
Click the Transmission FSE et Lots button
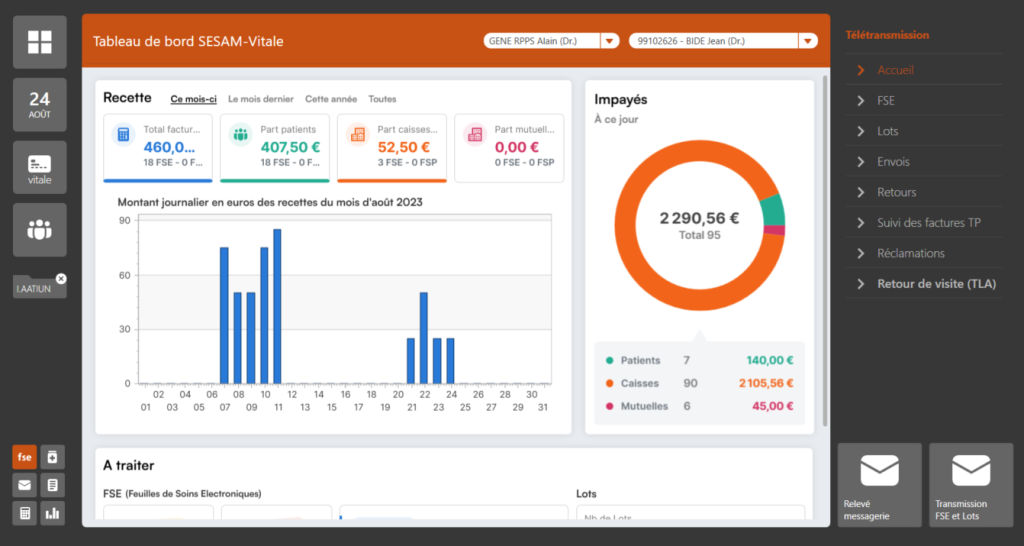coord(970,485)
